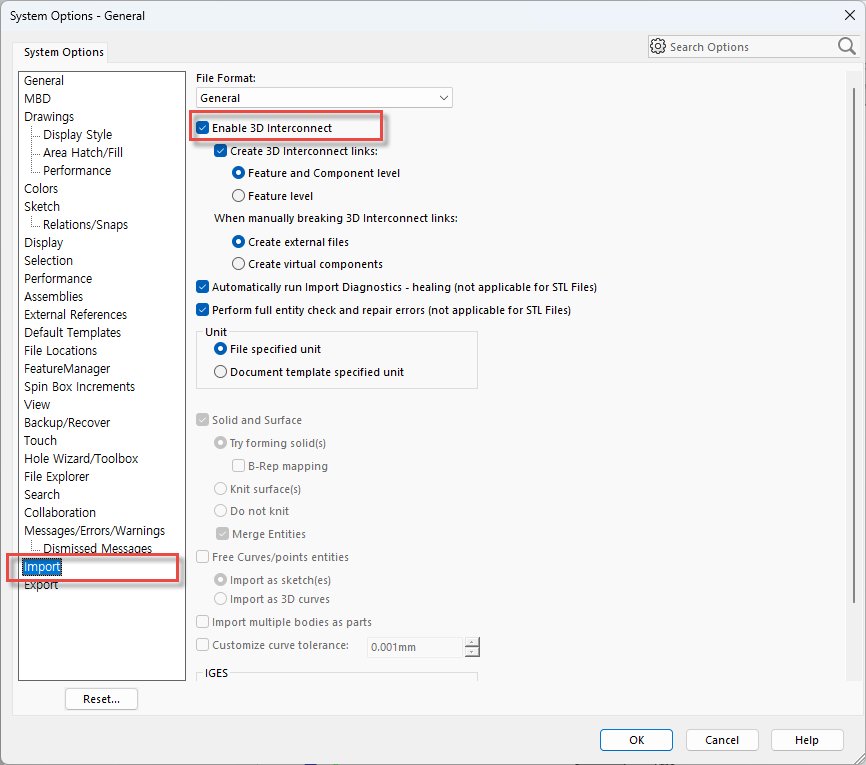Open Messages/Errors/Warnings settings

click(x=94, y=531)
